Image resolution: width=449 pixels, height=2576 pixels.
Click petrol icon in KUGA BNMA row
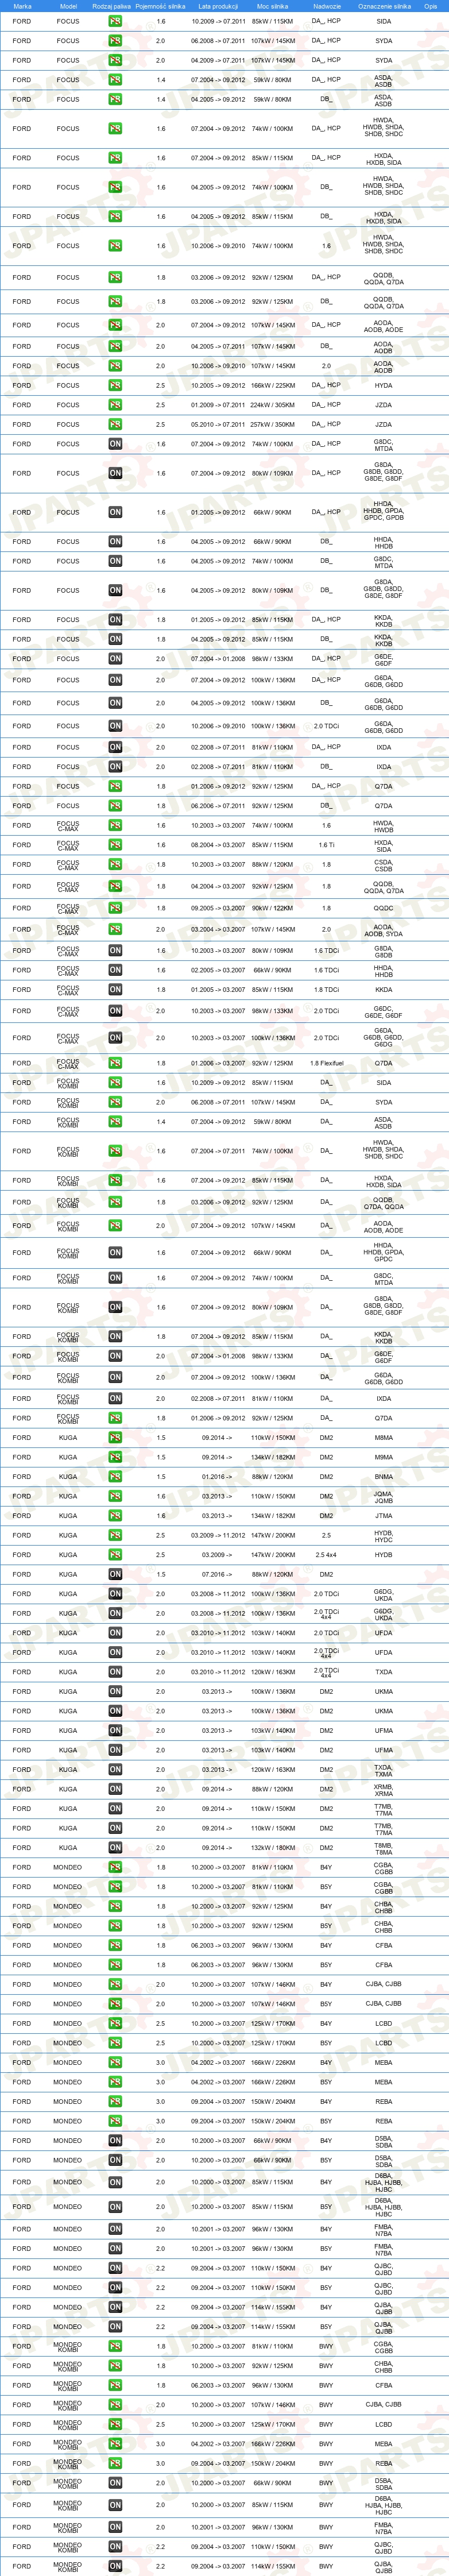pyautogui.click(x=115, y=1477)
